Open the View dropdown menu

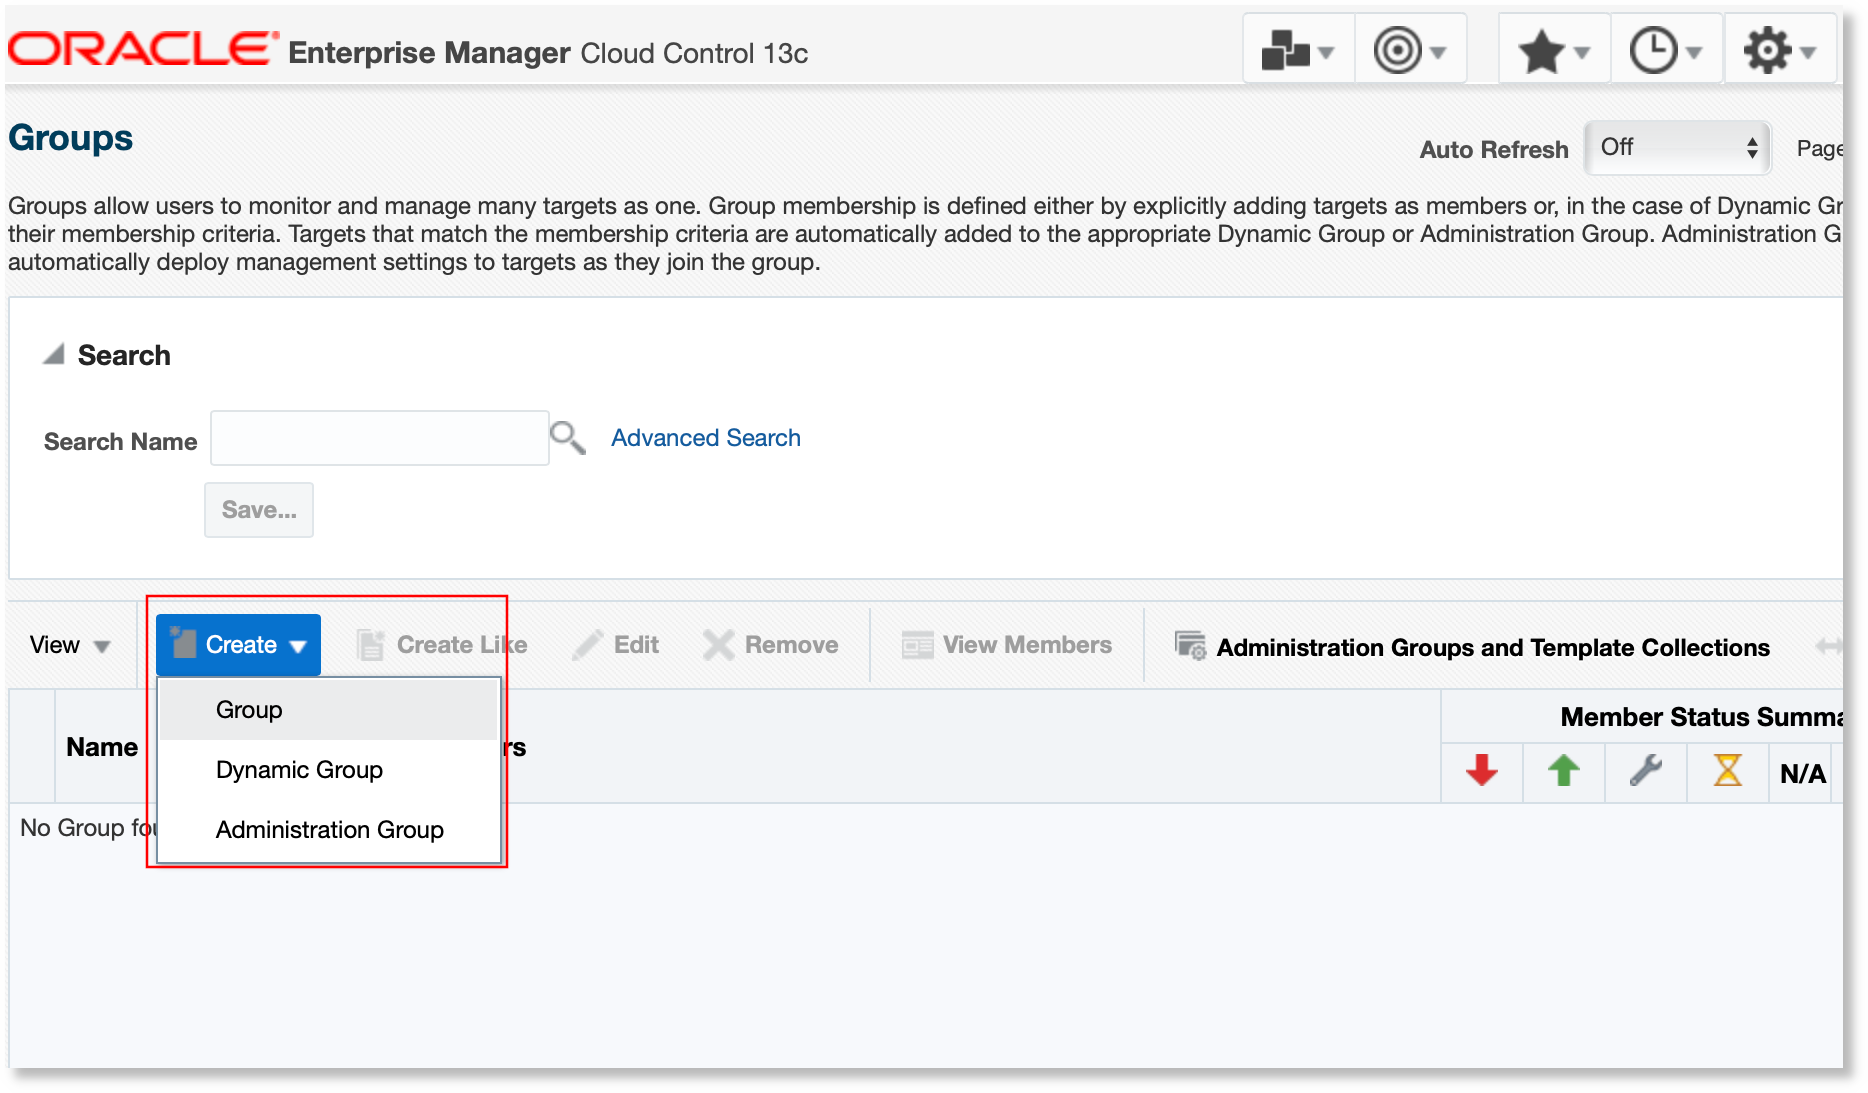(69, 645)
